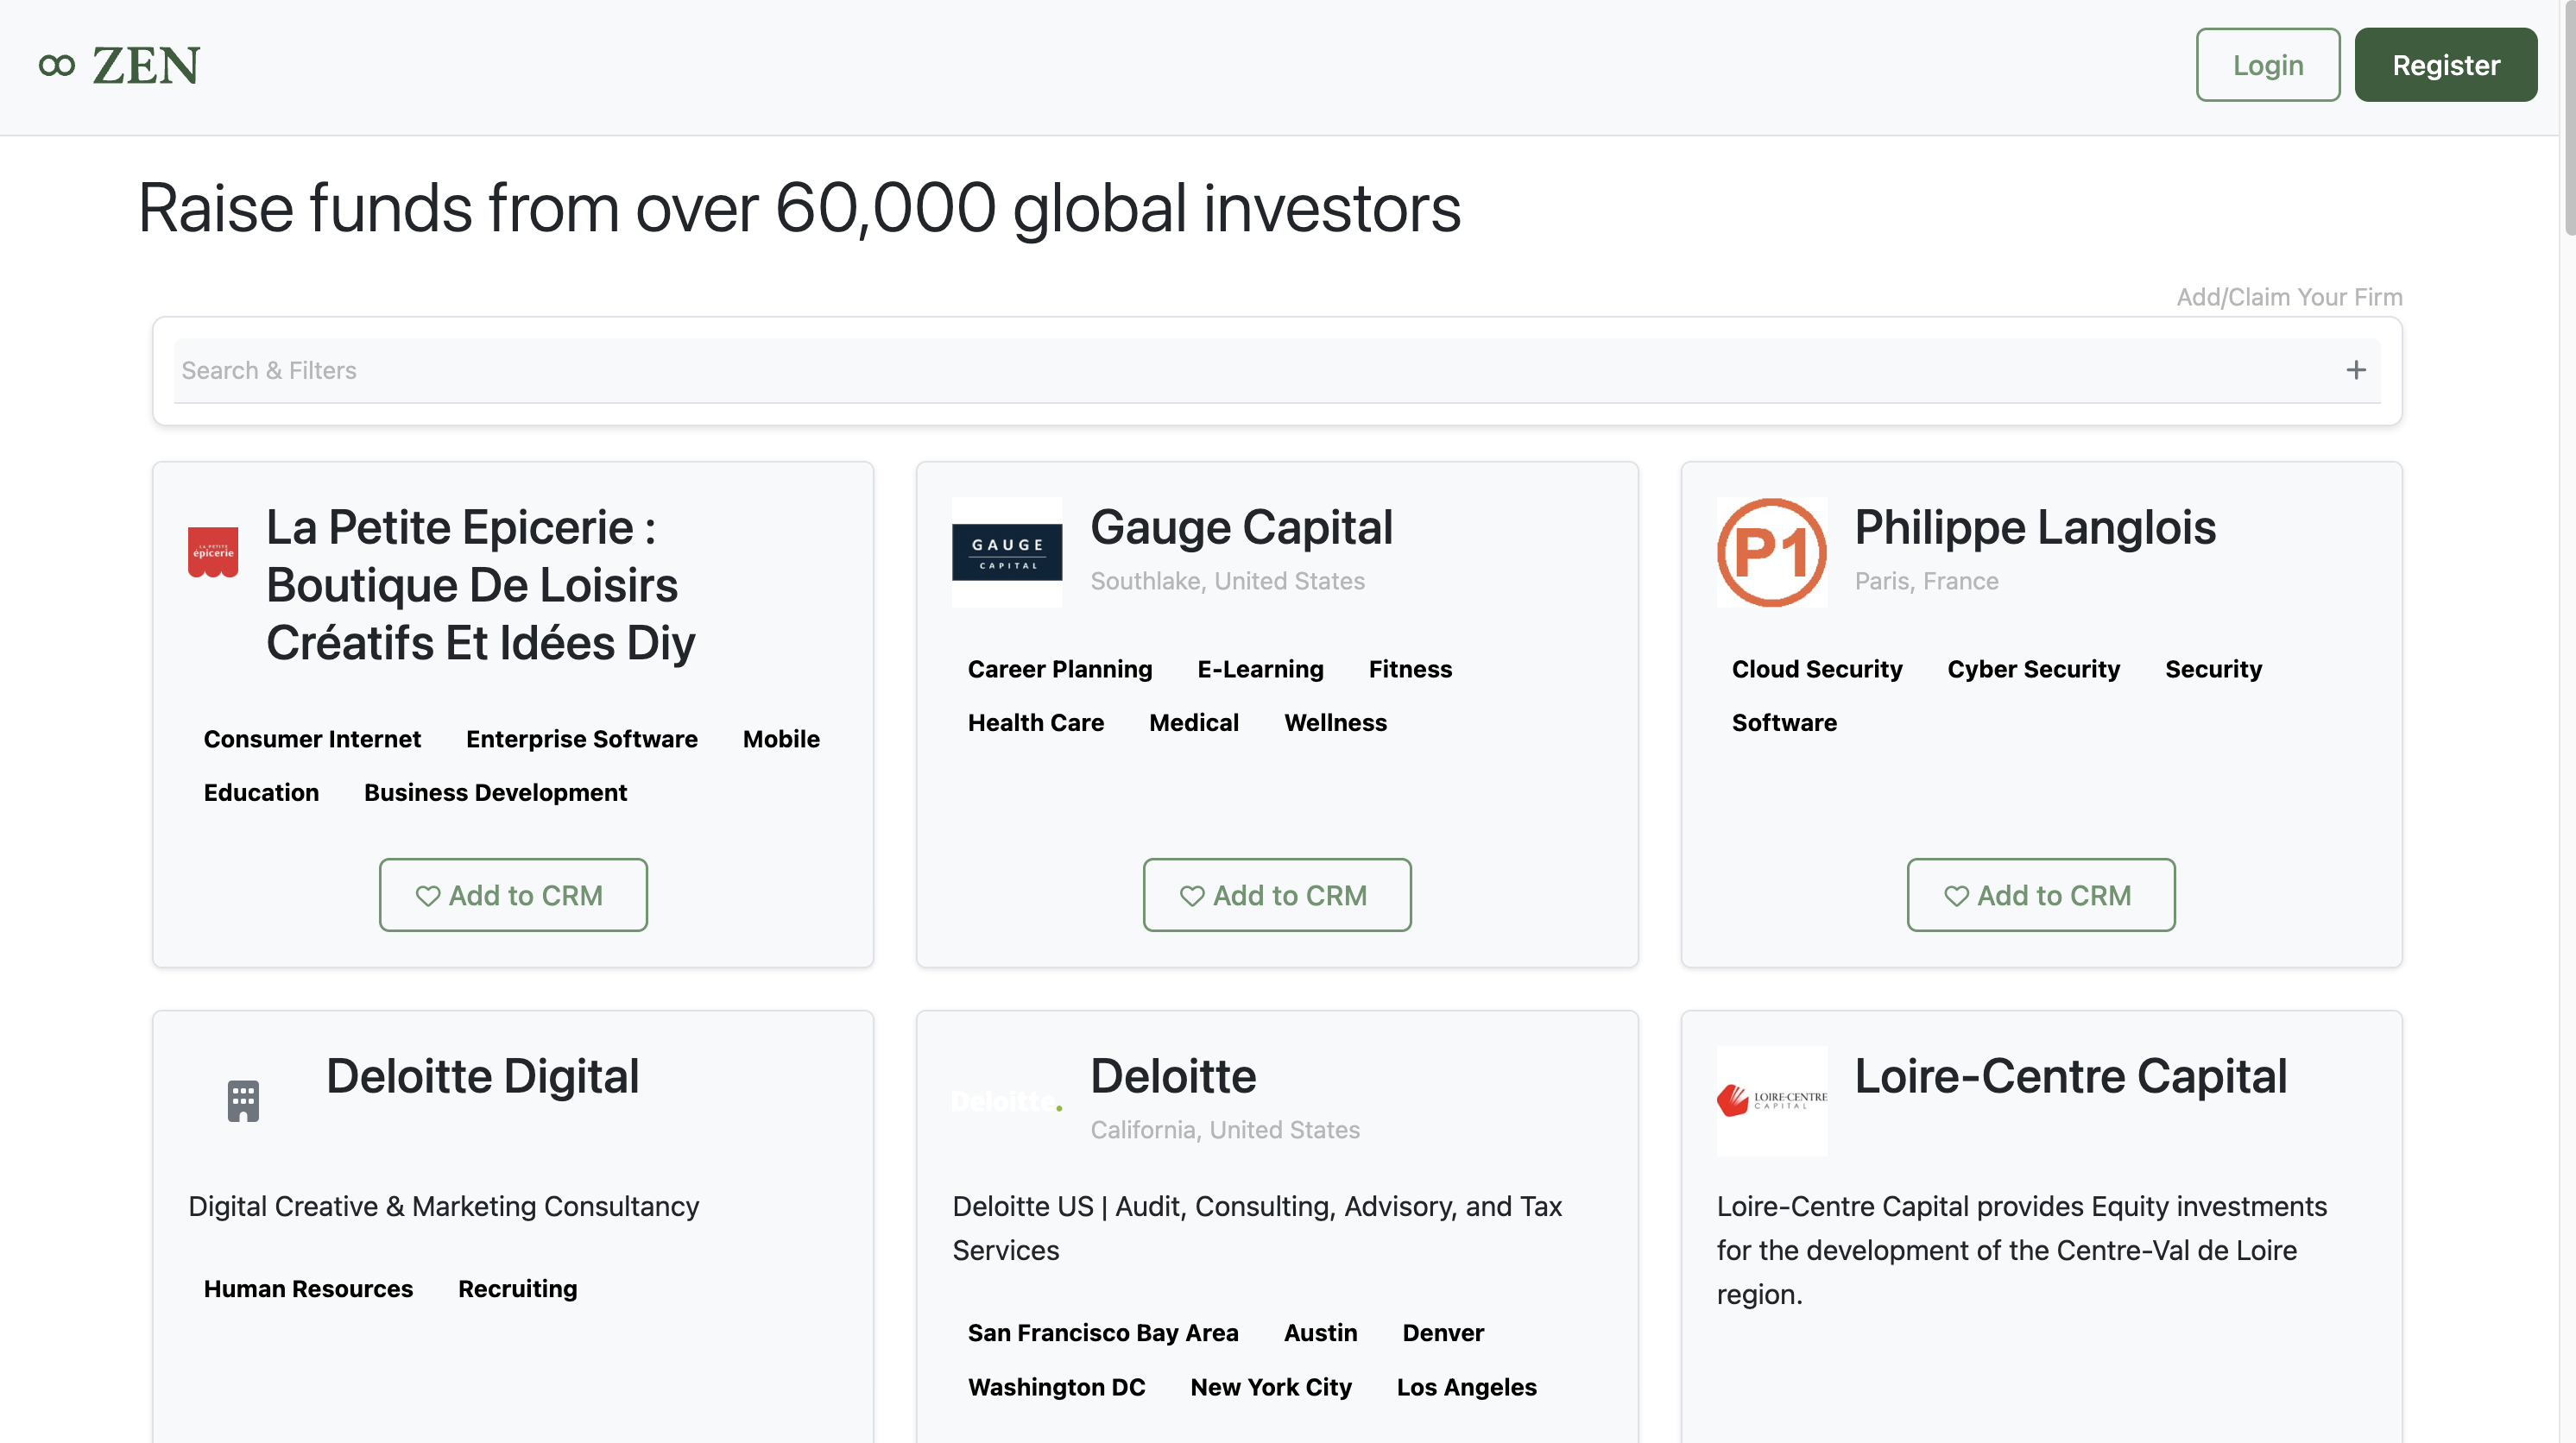
Task: Click Deloitte US Audit, Consulting description
Action: (x=1257, y=1228)
